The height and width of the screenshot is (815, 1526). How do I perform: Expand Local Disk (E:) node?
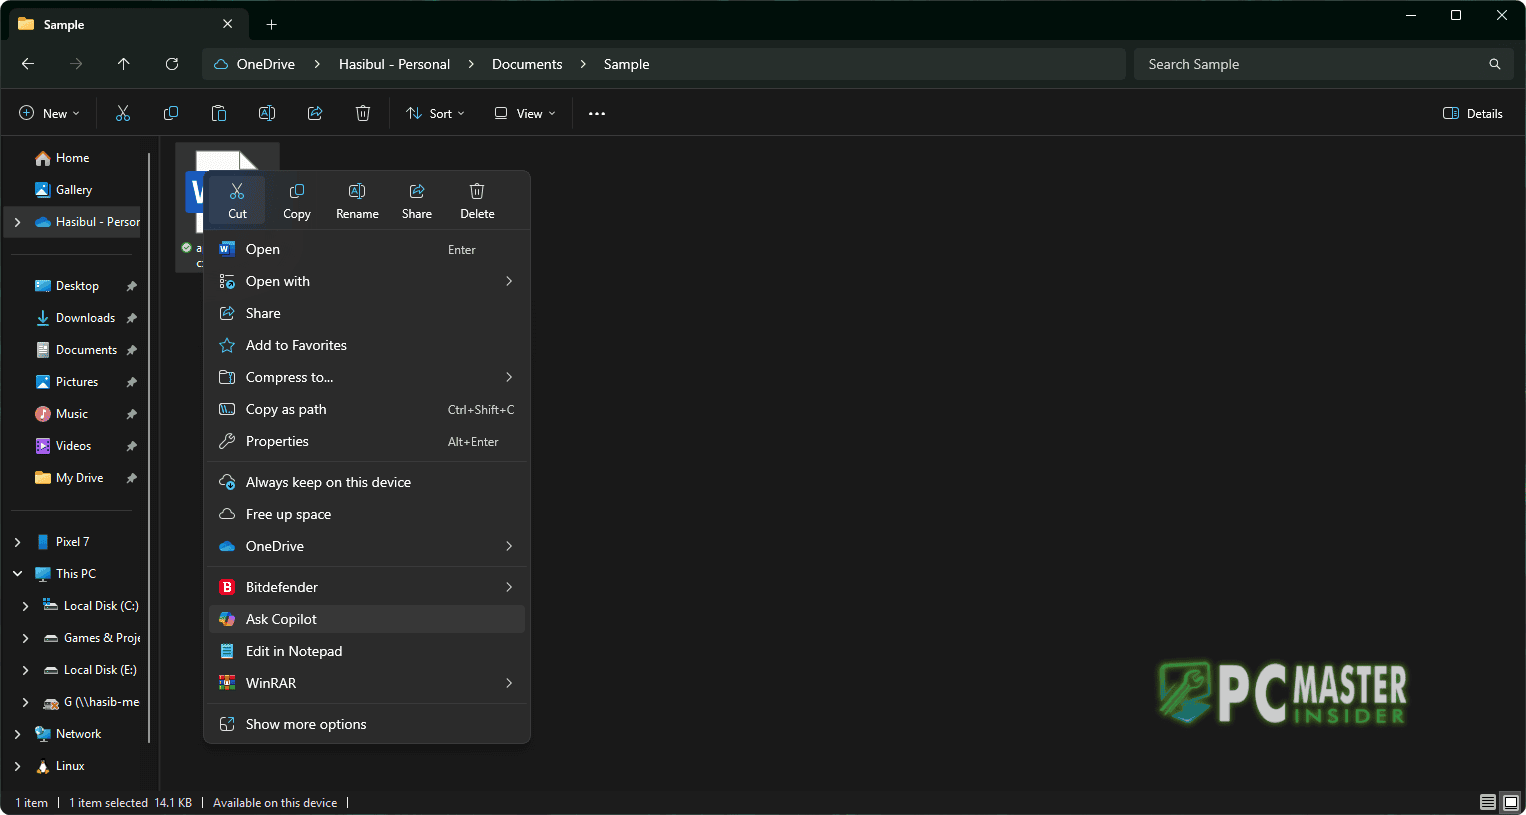[x=25, y=670]
